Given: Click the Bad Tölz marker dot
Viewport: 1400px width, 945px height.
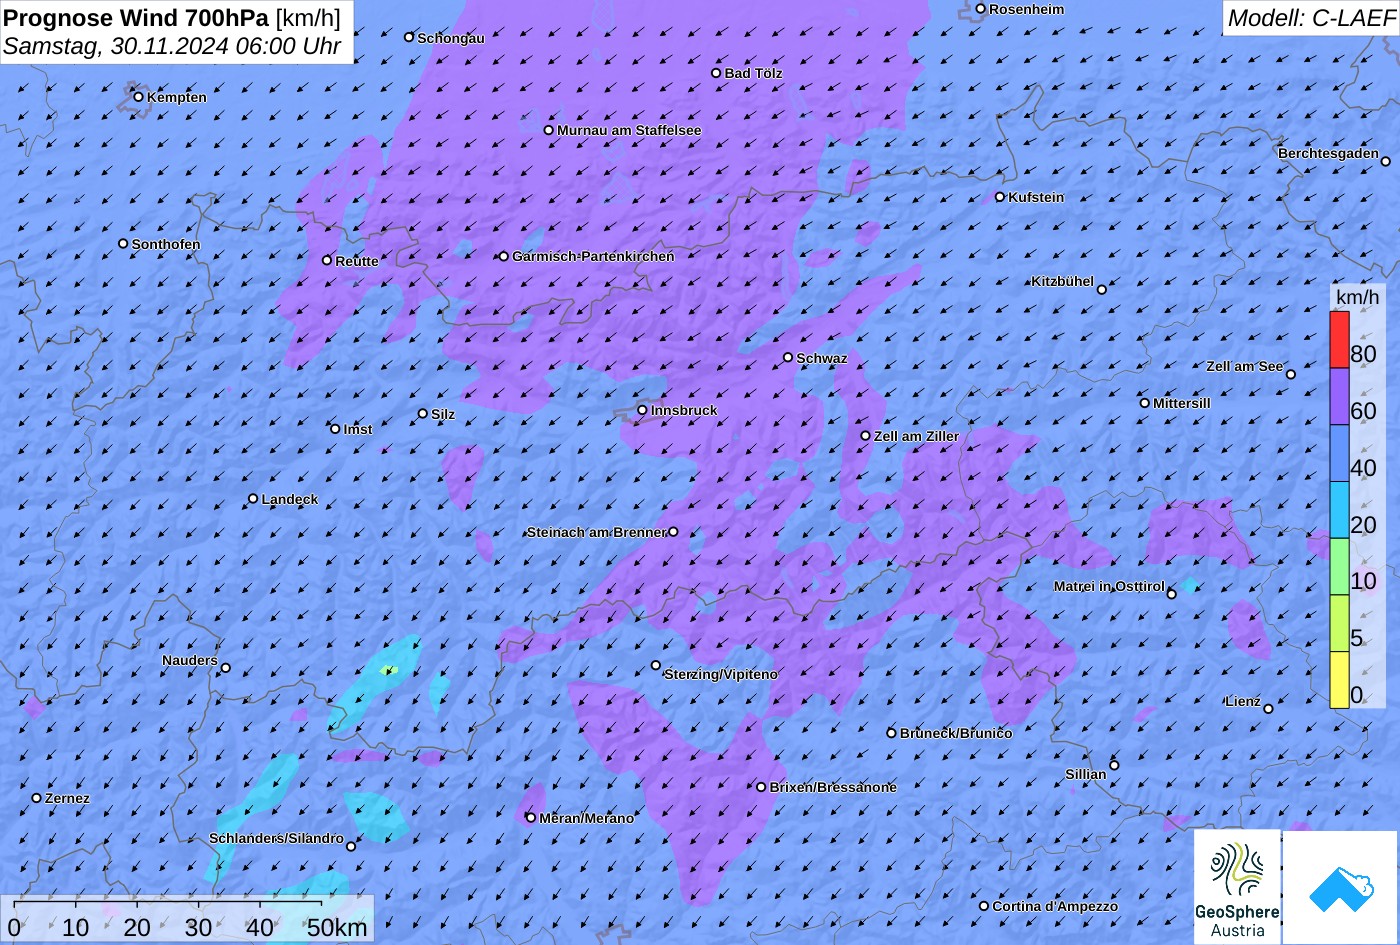Looking at the screenshot, I should pos(716,73).
